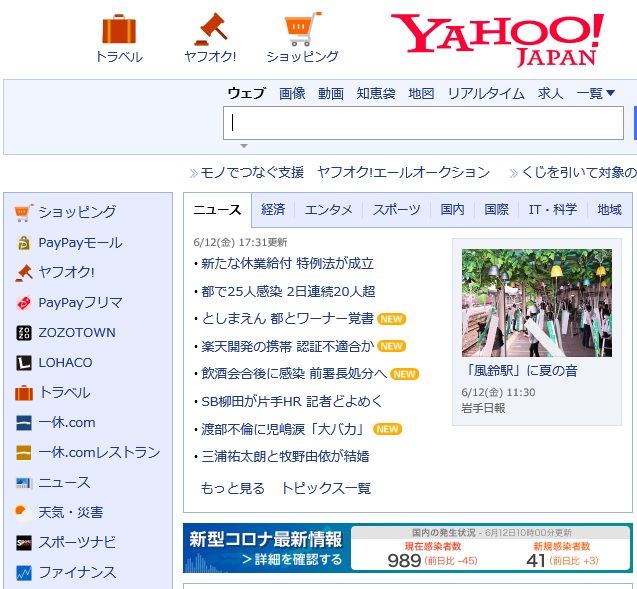Select the 求人 search tab
Image resolution: width=637 pixels, height=589 pixels.
coord(550,93)
